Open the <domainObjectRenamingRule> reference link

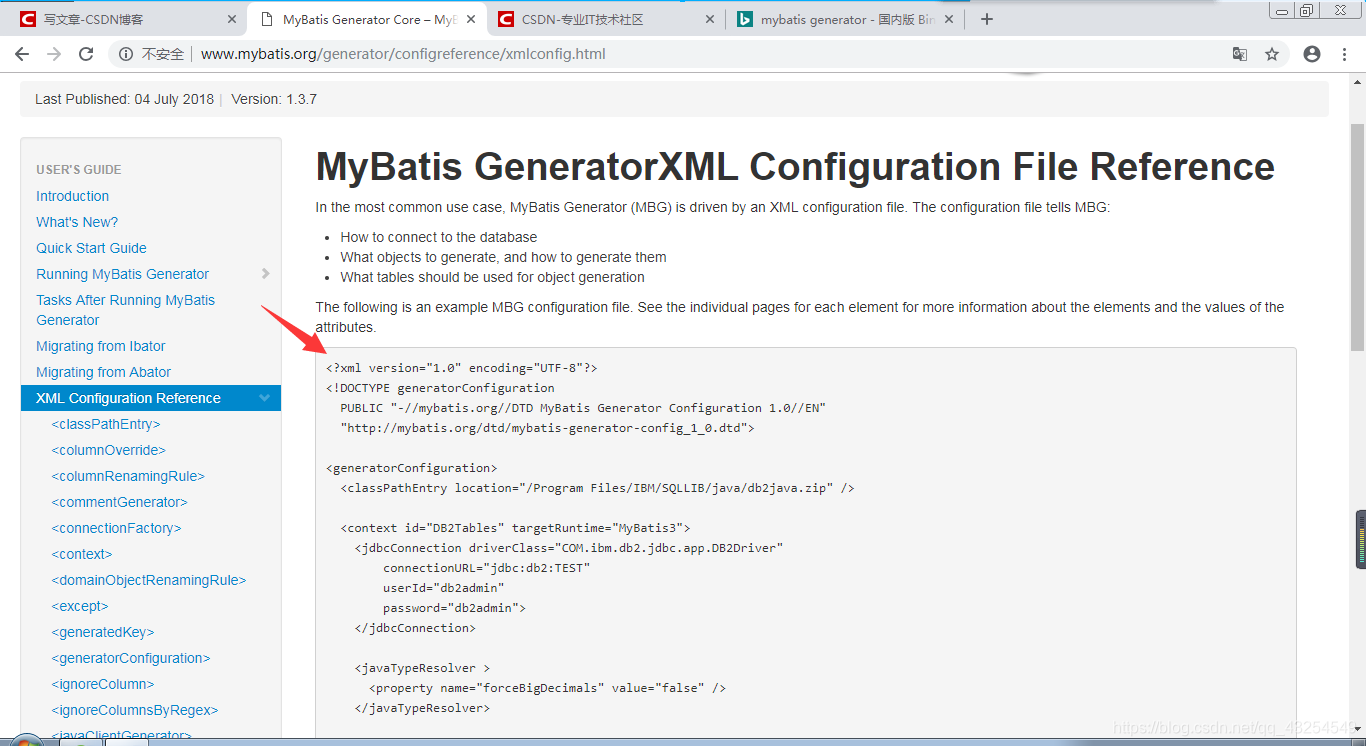tap(148, 580)
